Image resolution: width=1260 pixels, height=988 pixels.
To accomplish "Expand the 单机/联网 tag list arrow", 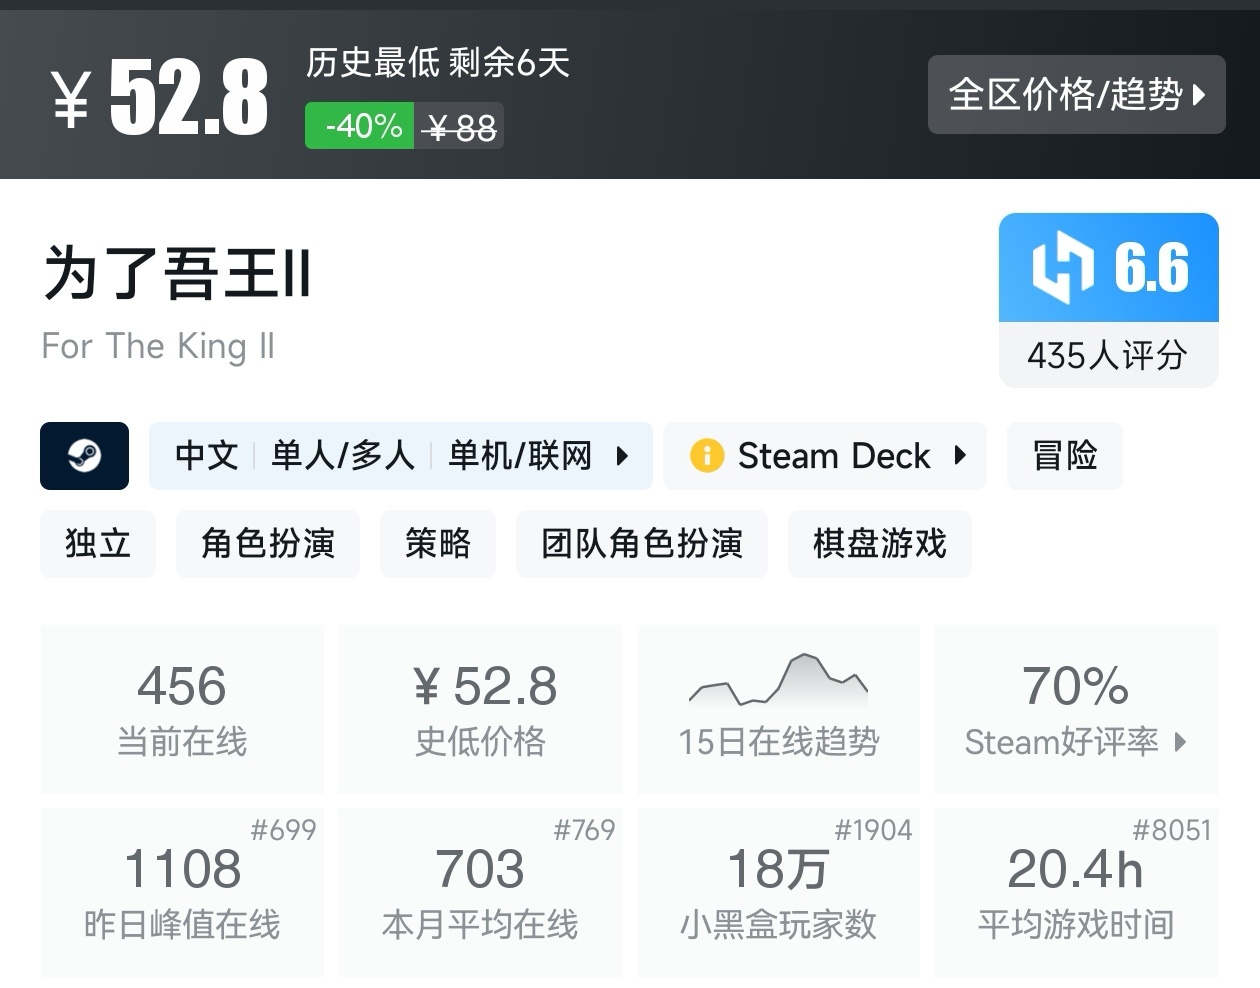I will click(622, 456).
